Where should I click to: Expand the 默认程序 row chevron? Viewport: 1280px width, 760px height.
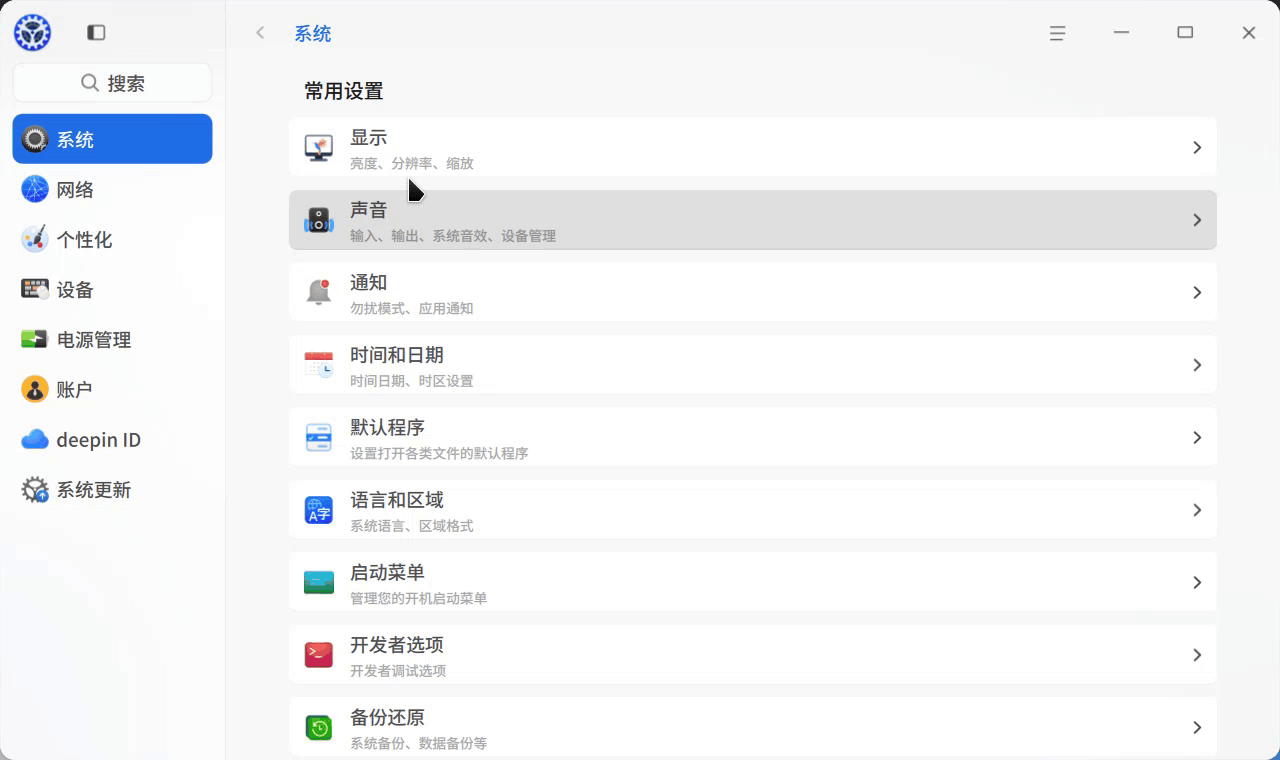point(1197,437)
